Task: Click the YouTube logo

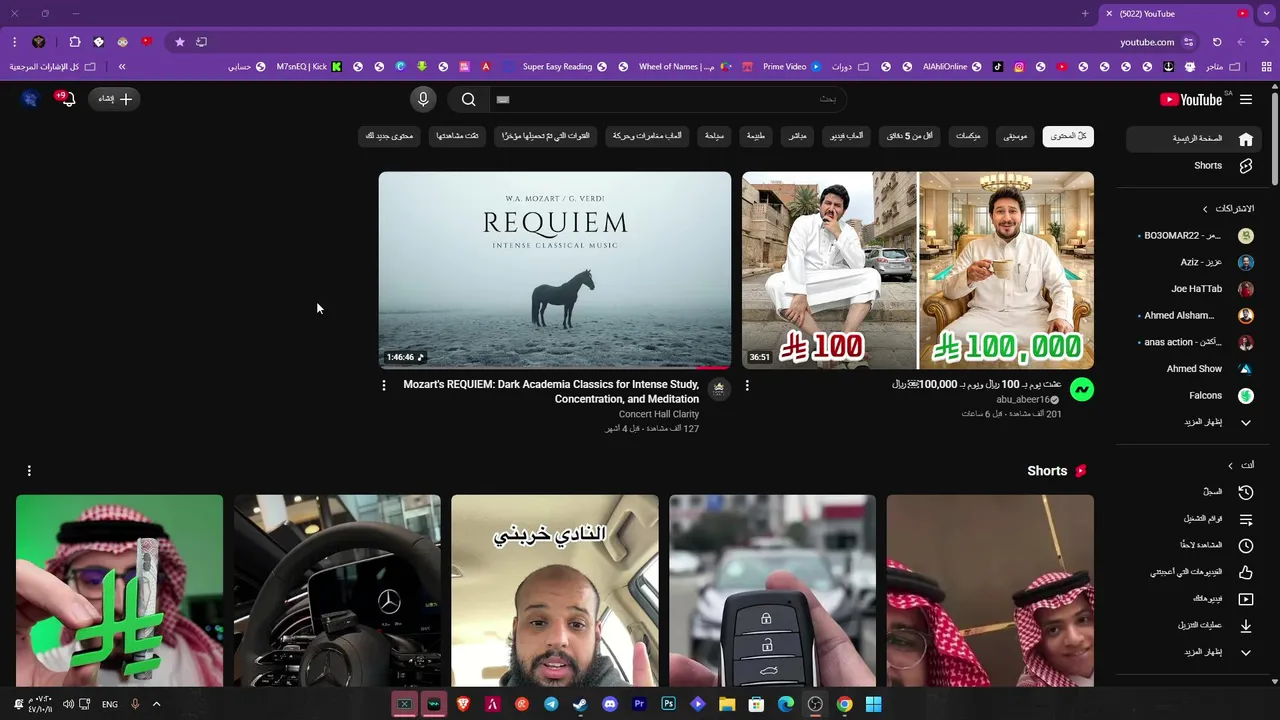Action: point(1191,99)
